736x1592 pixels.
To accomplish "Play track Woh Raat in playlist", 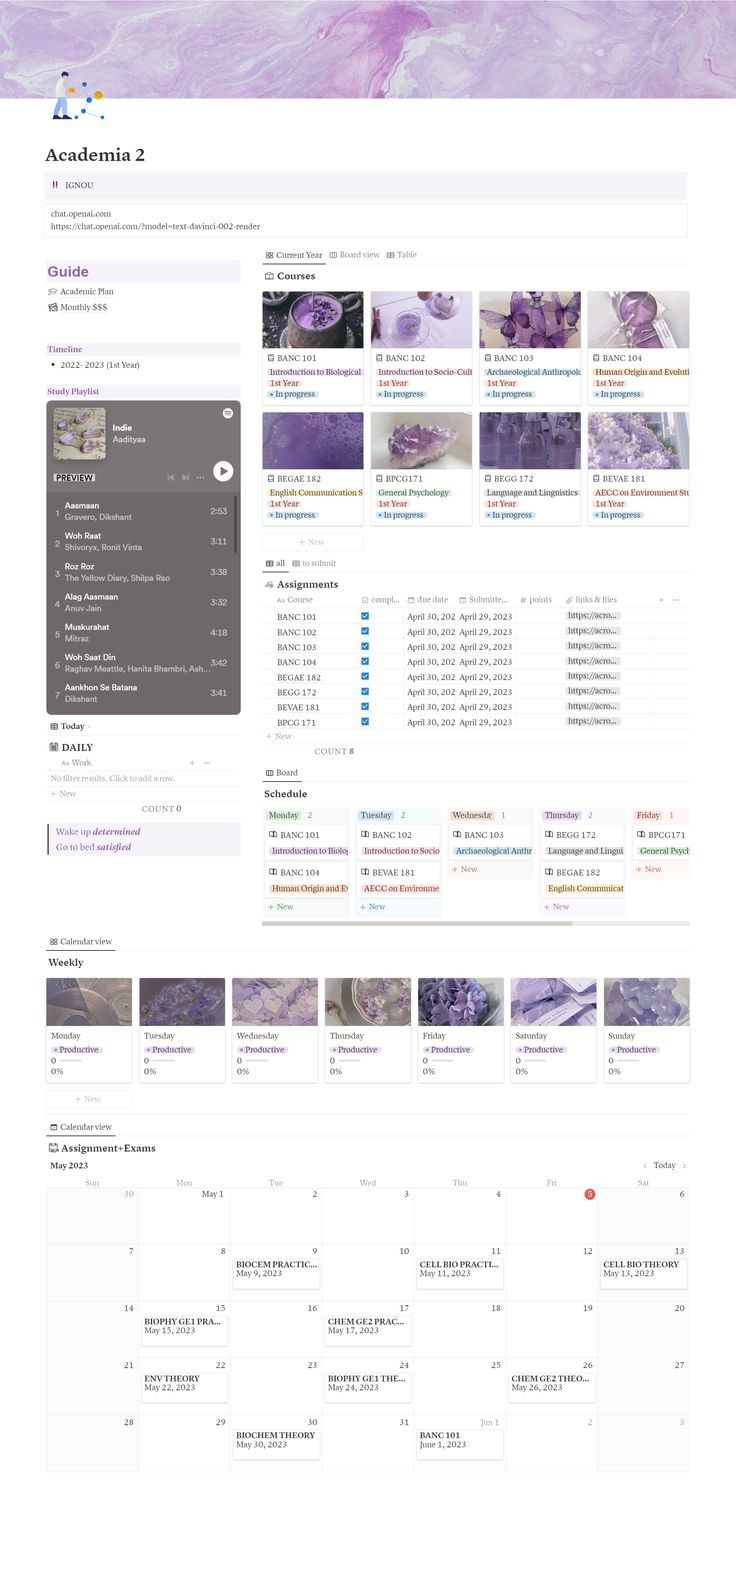I will [x=142, y=541].
